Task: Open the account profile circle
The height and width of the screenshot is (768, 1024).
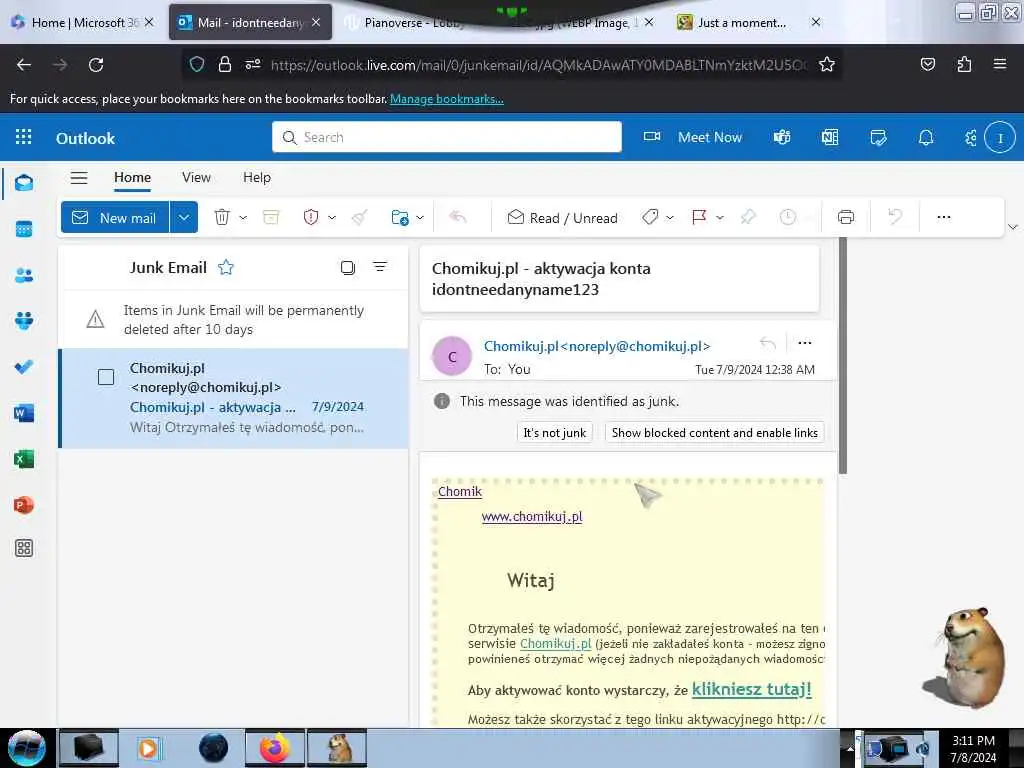Action: (1000, 137)
